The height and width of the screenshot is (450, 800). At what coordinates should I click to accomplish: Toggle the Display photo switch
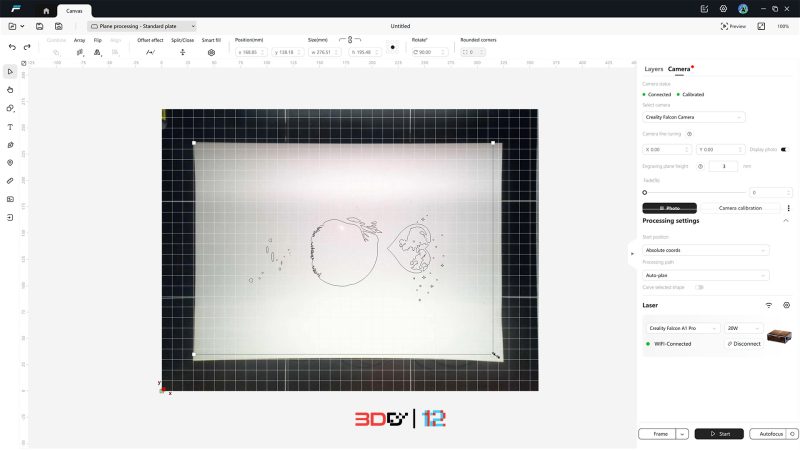pyautogui.click(x=784, y=149)
